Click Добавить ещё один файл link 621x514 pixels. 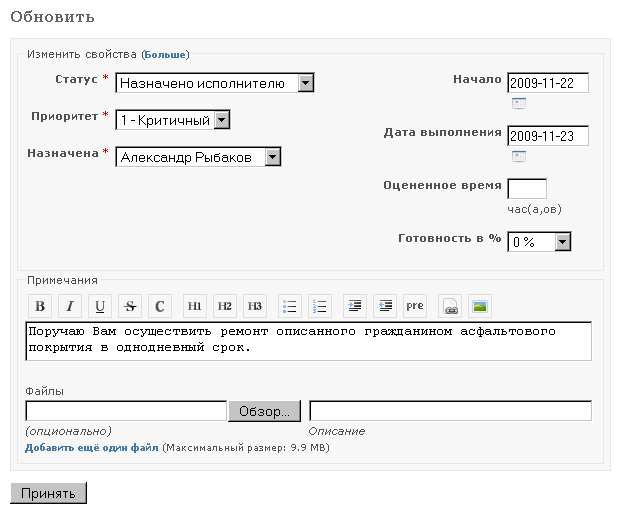coord(91,447)
